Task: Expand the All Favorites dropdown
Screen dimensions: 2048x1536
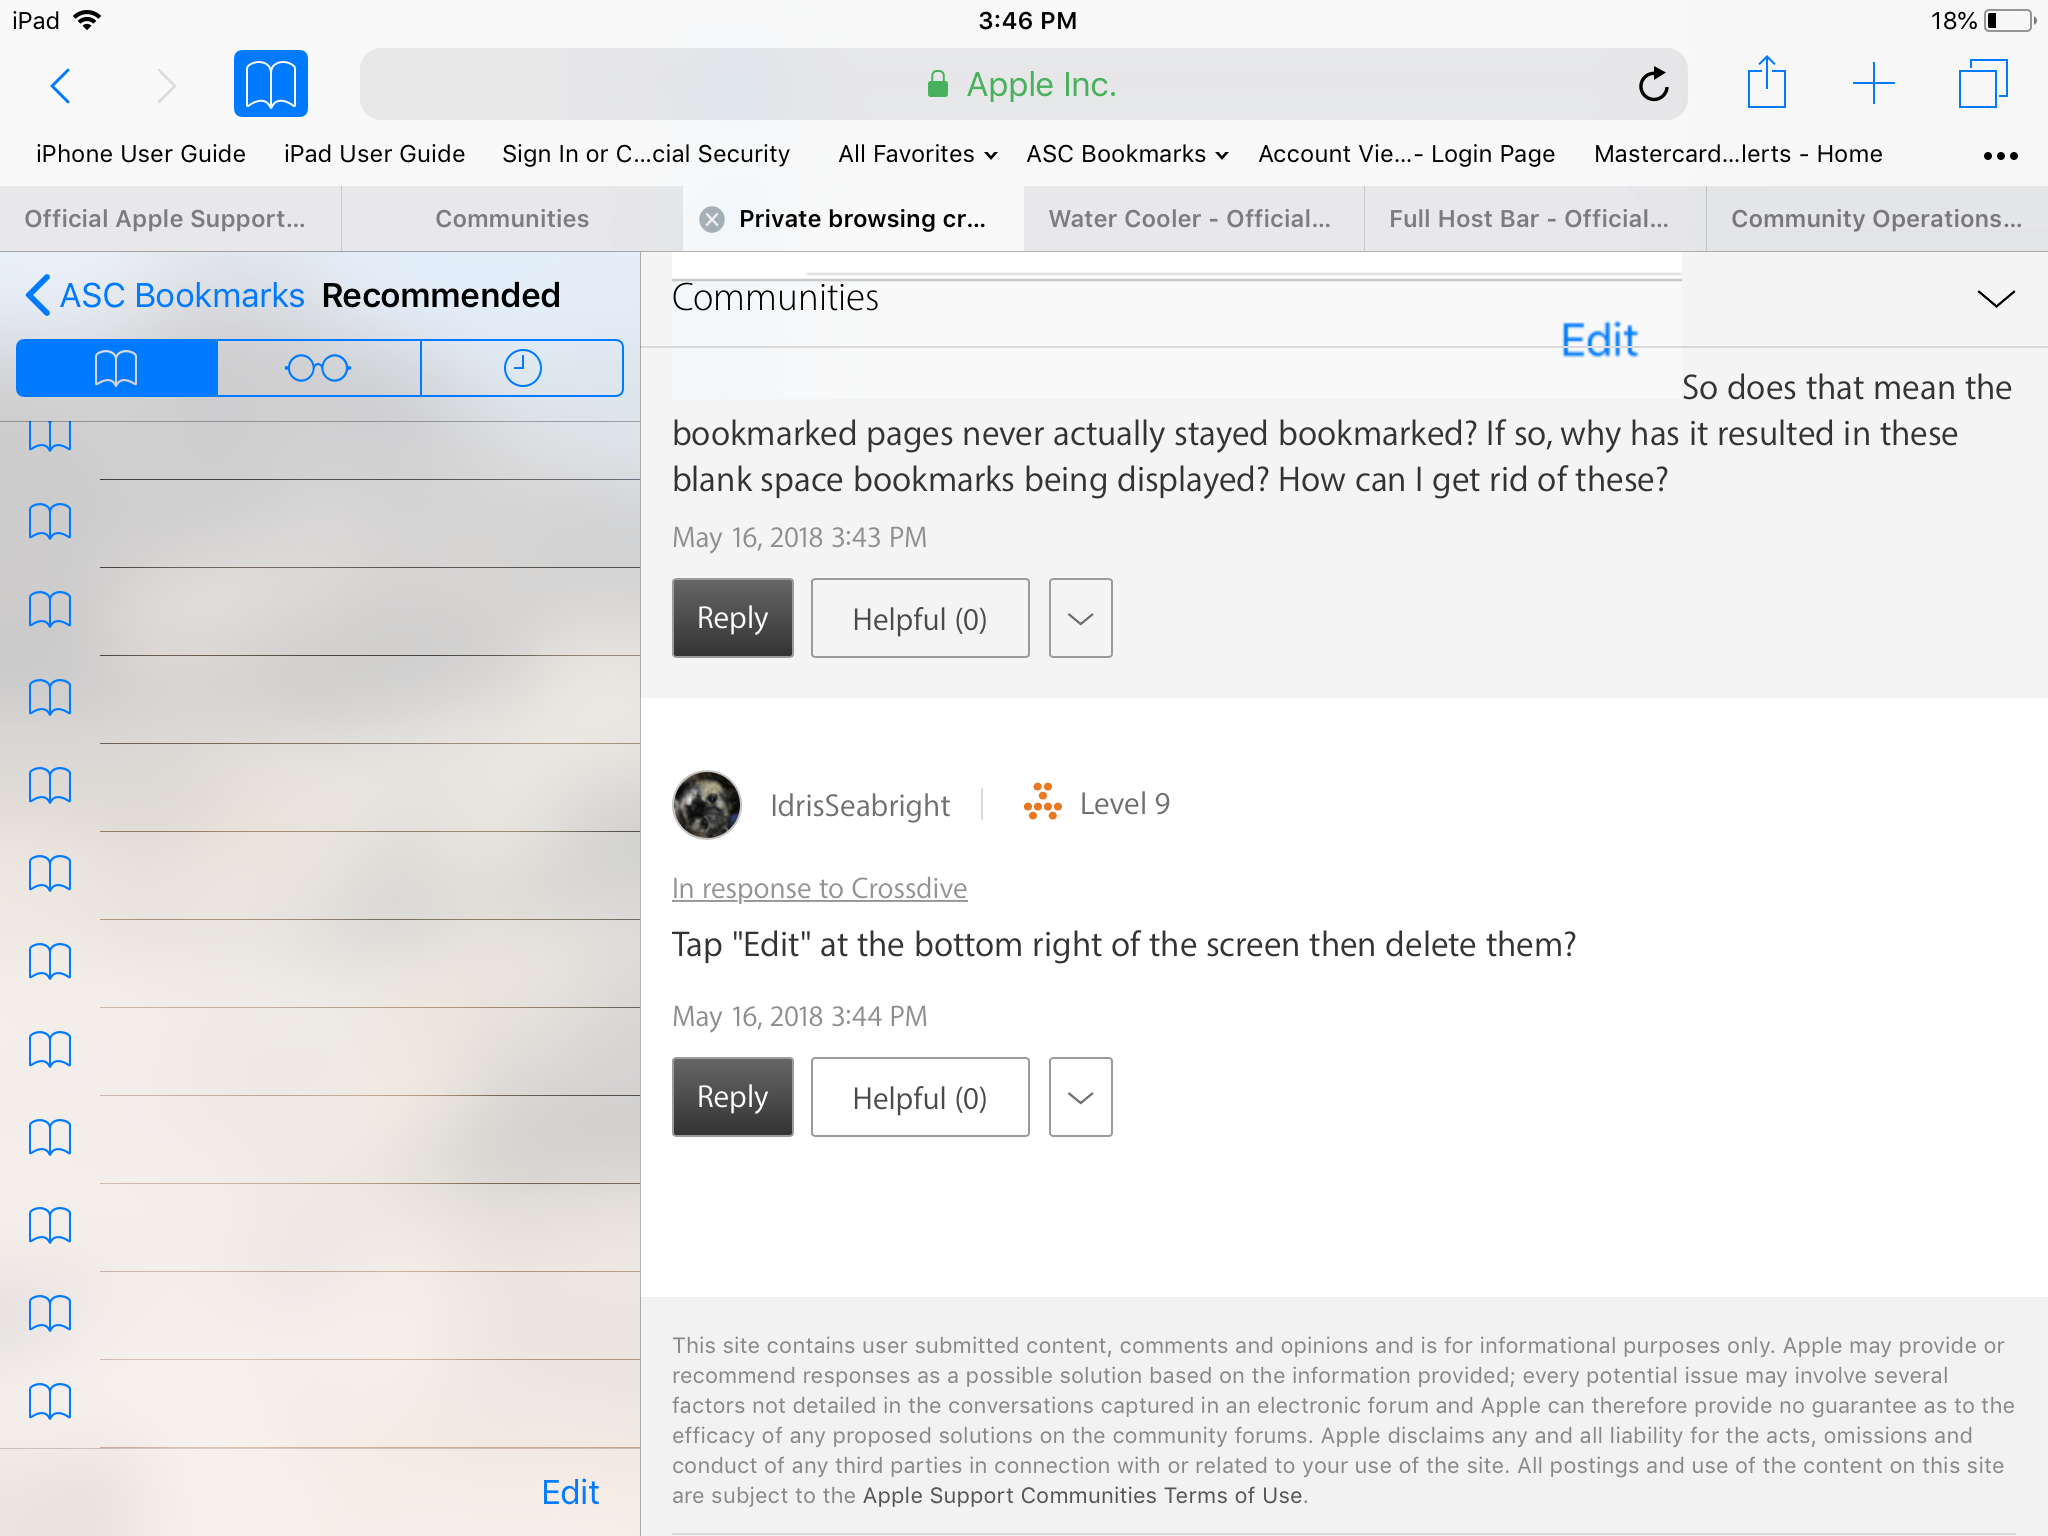Action: [917, 154]
